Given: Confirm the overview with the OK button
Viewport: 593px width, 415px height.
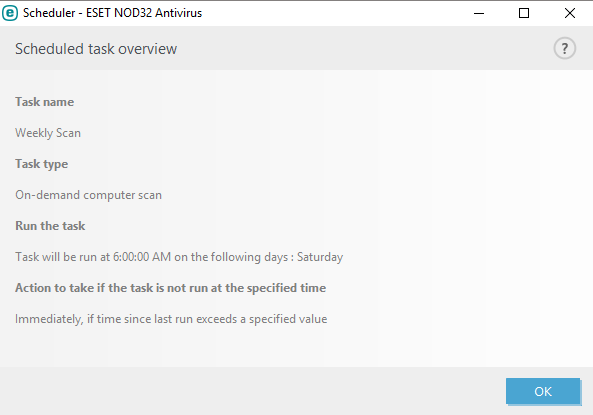Looking at the screenshot, I should point(543,391).
